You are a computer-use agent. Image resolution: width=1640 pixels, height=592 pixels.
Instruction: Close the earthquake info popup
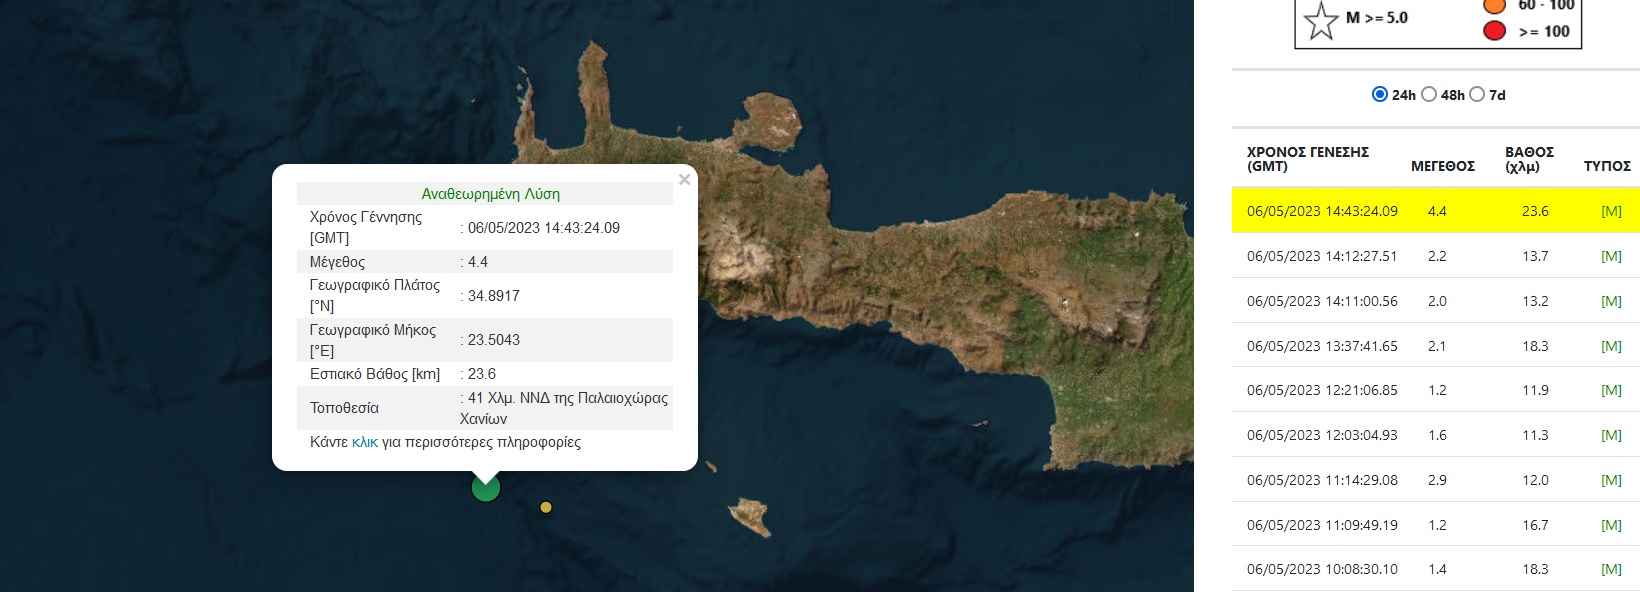tap(684, 180)
